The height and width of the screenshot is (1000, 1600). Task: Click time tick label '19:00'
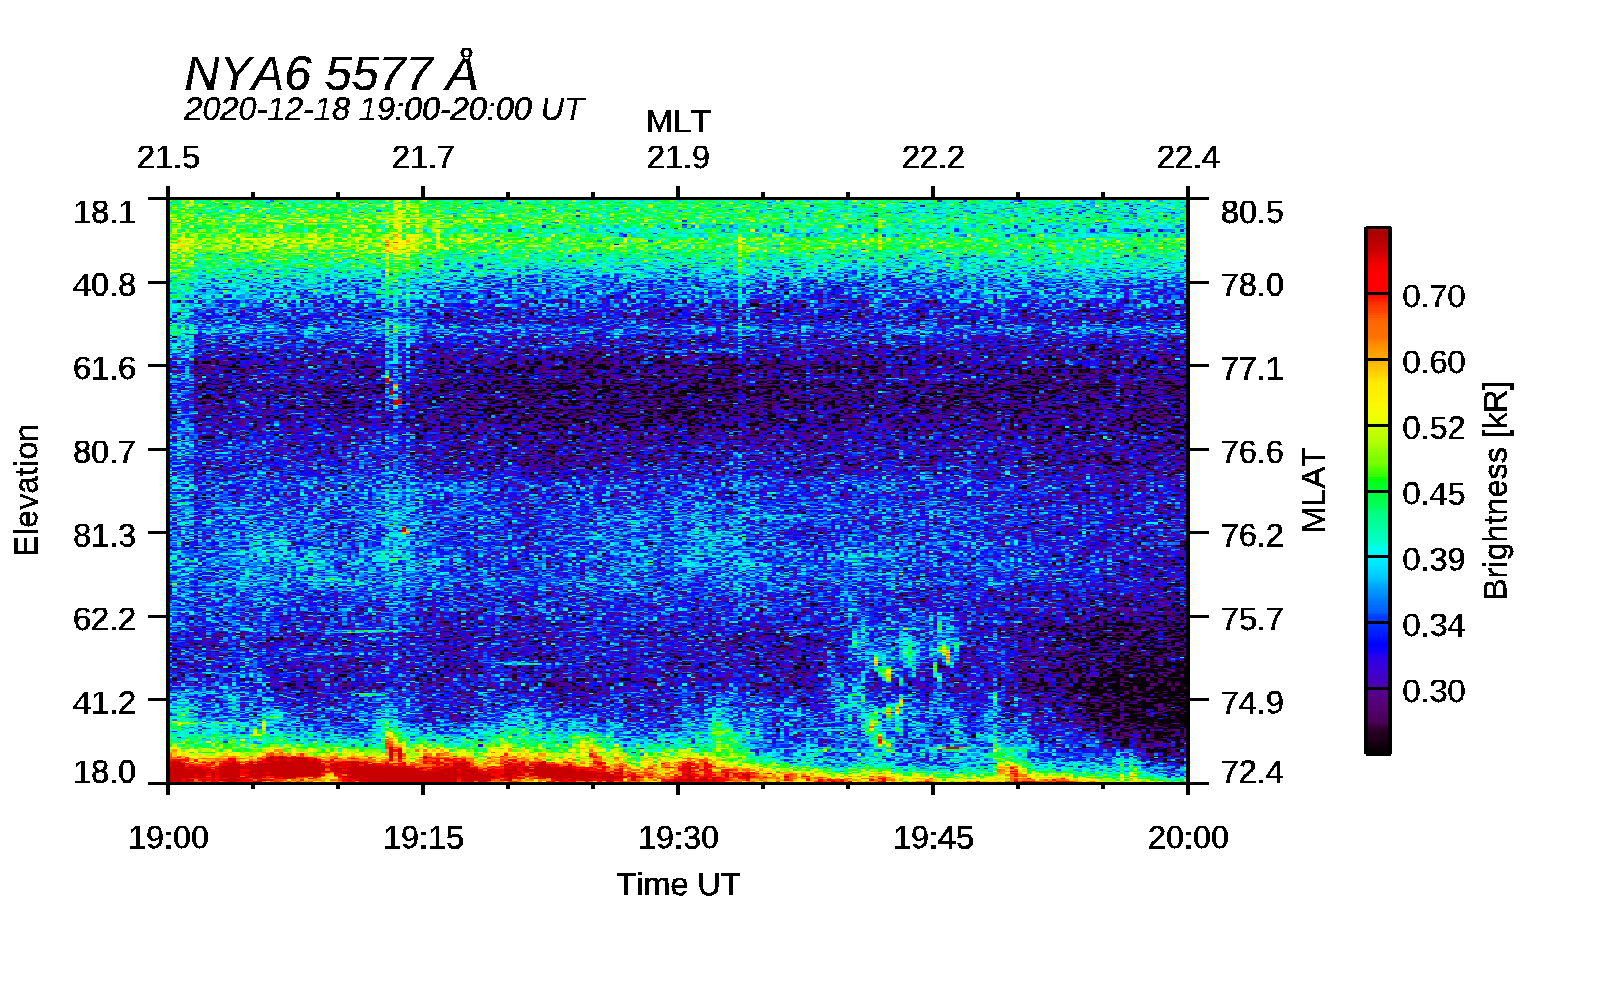pos(168,838)
